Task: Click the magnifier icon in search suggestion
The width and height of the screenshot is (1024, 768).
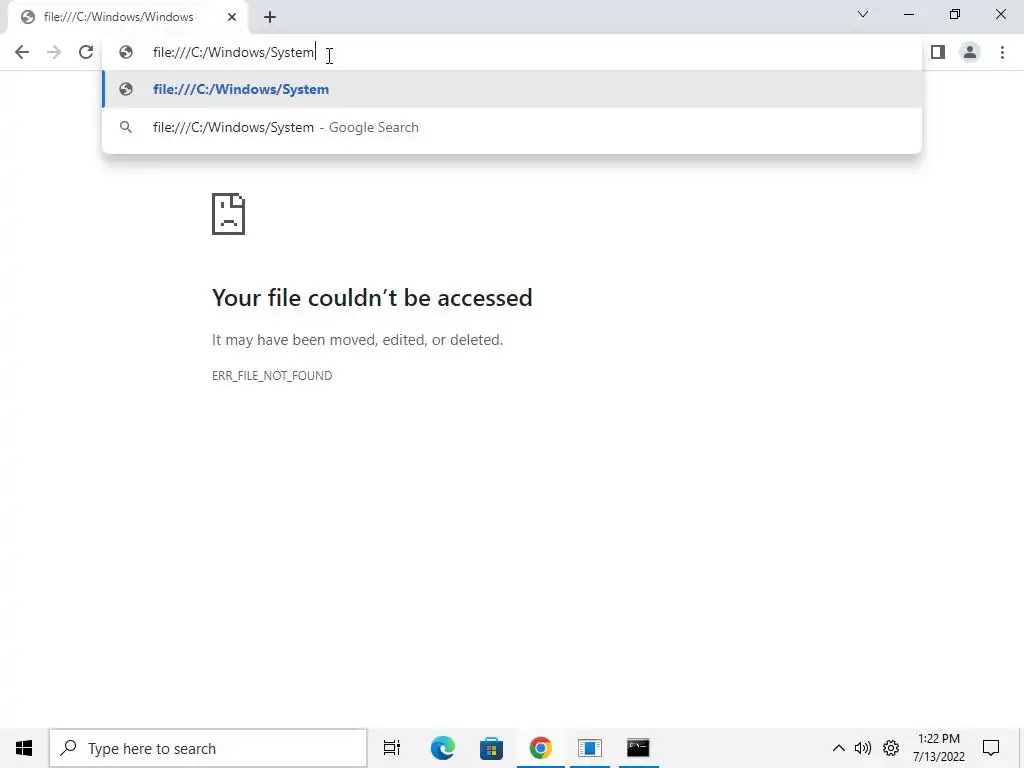Action: (126, 127)
